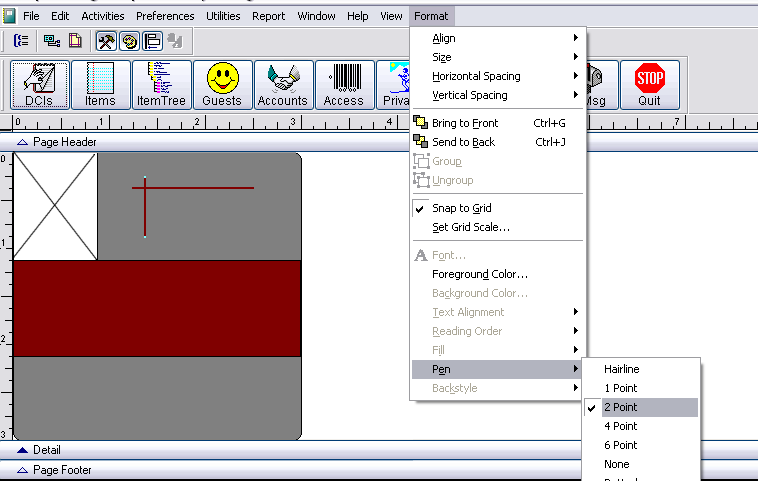Open the ItemTree module
The height and width of the screenshot is (481, 758).
point(161,85)
